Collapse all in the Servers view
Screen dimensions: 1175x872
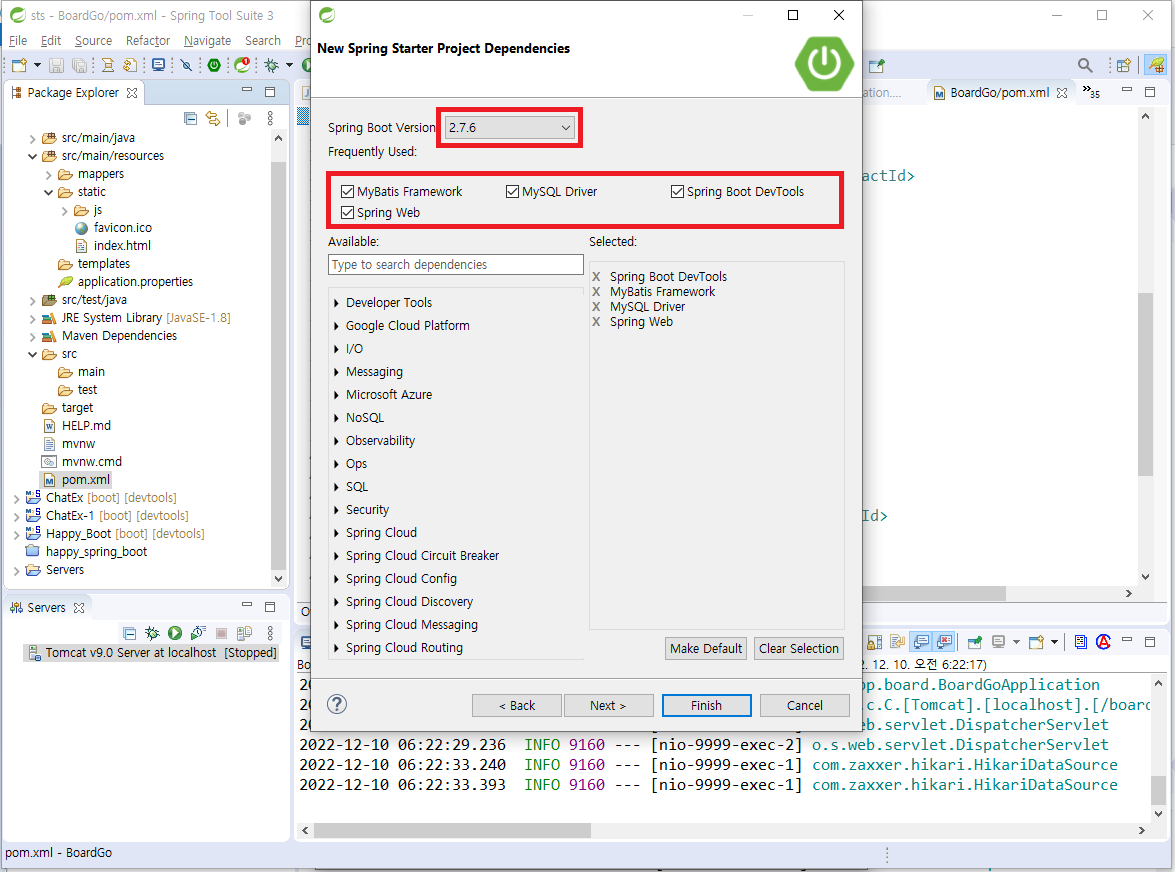[x=130, y=633]
